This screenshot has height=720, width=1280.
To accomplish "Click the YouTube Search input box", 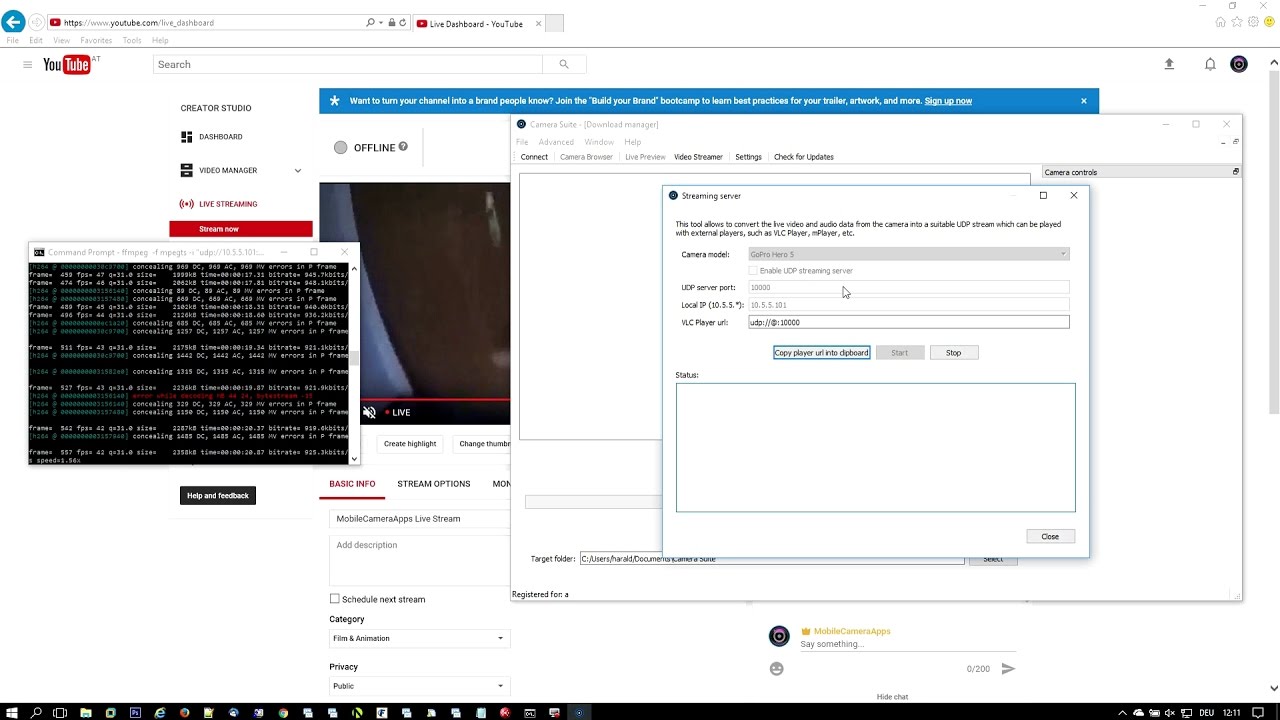I will (x=348, y=64).
